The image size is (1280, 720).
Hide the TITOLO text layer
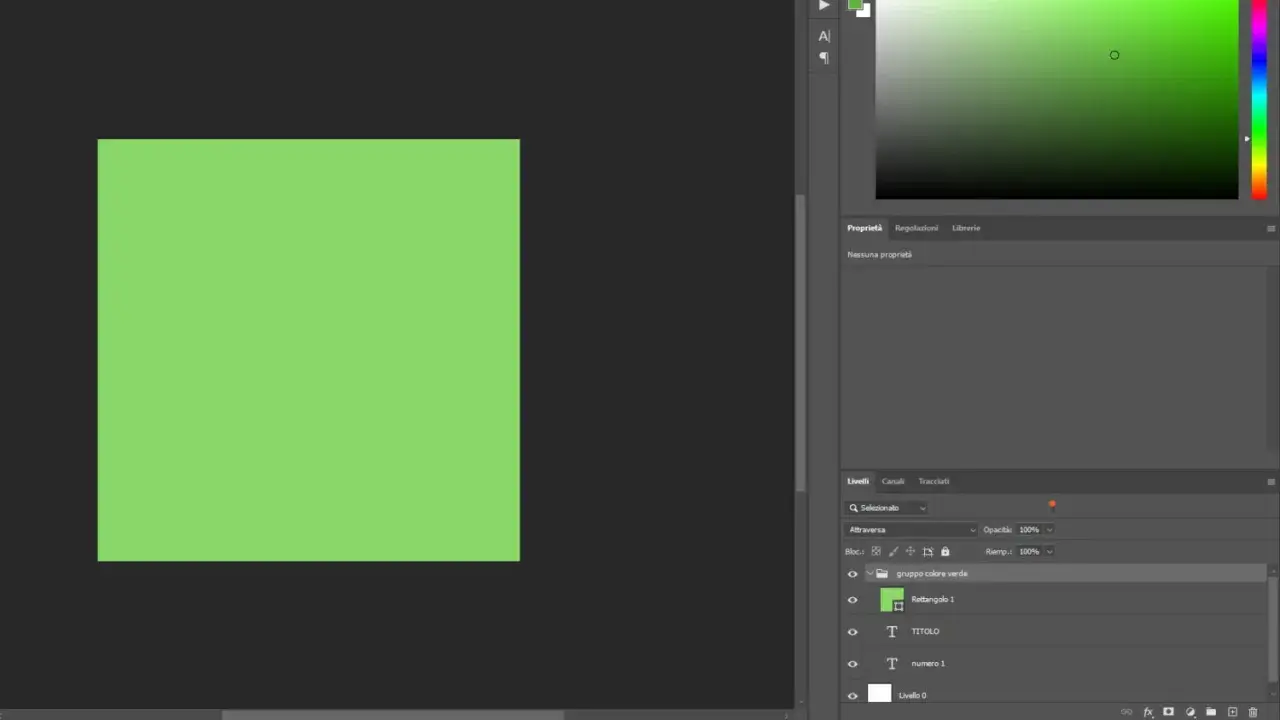click(x=853, y=632)
